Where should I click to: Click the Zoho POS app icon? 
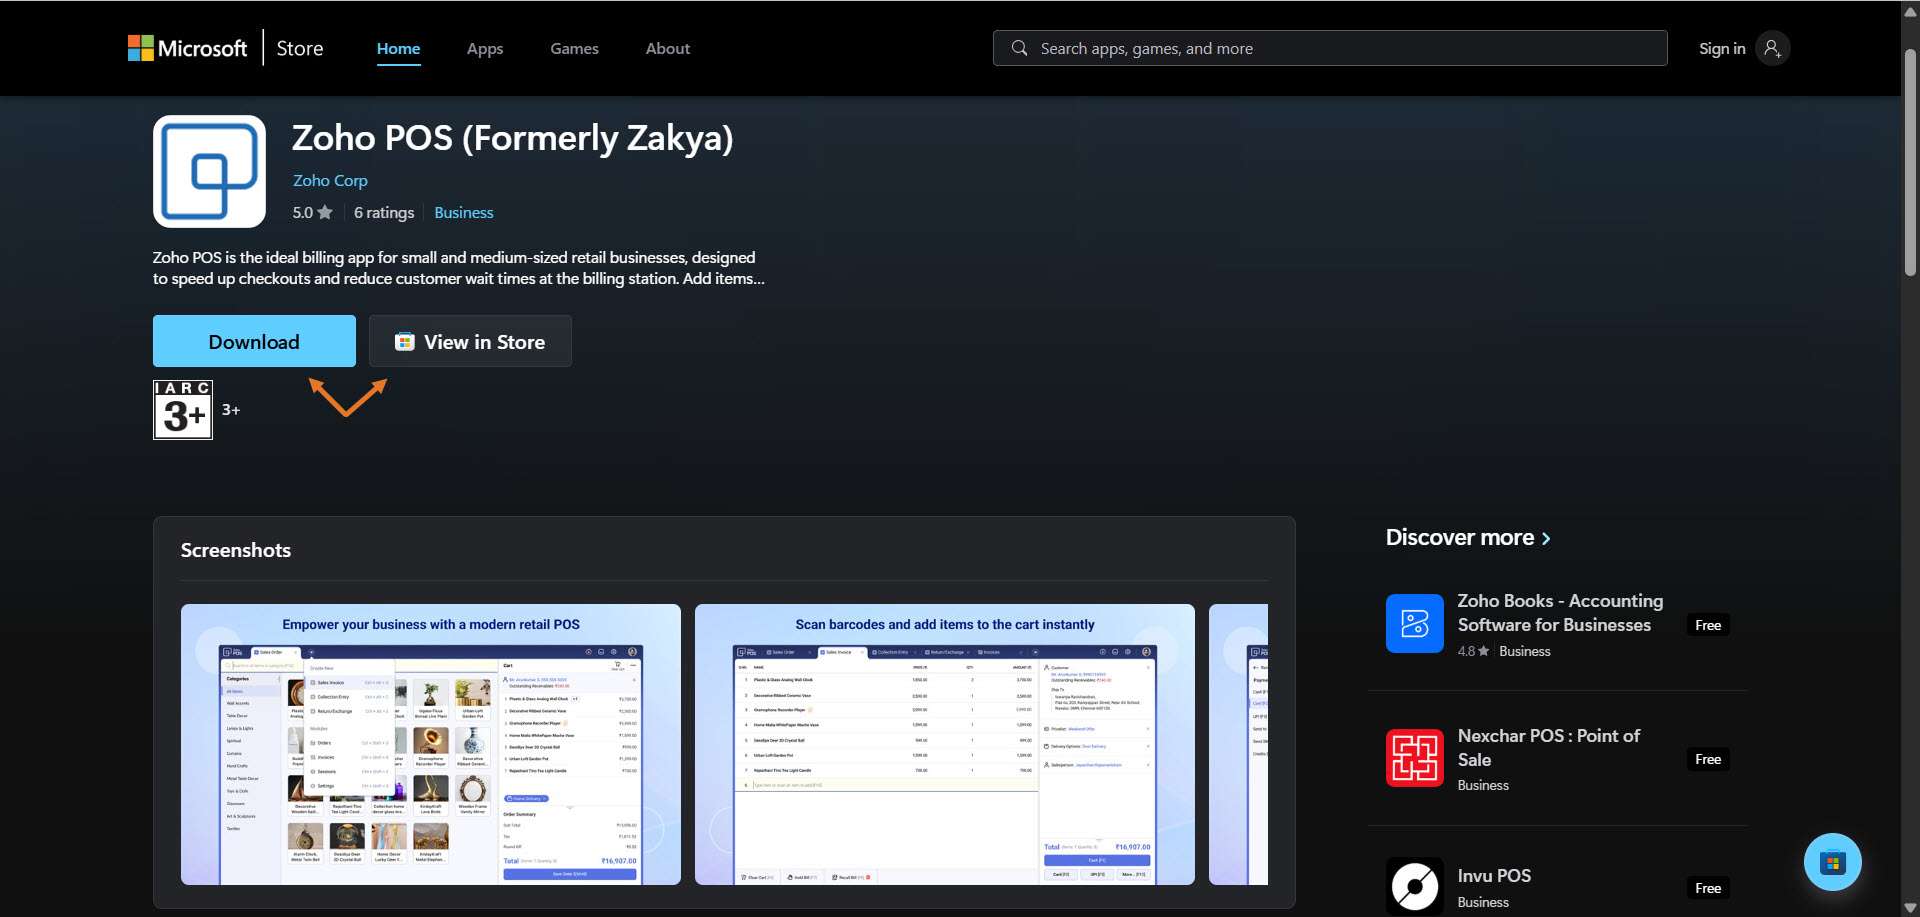tap(209, 171)
